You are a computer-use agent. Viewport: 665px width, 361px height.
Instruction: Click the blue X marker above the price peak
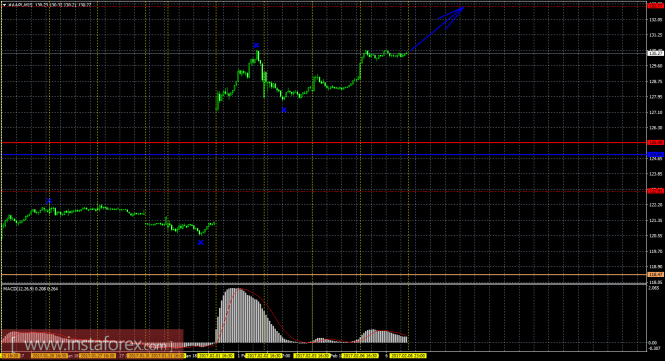(256, 45)
